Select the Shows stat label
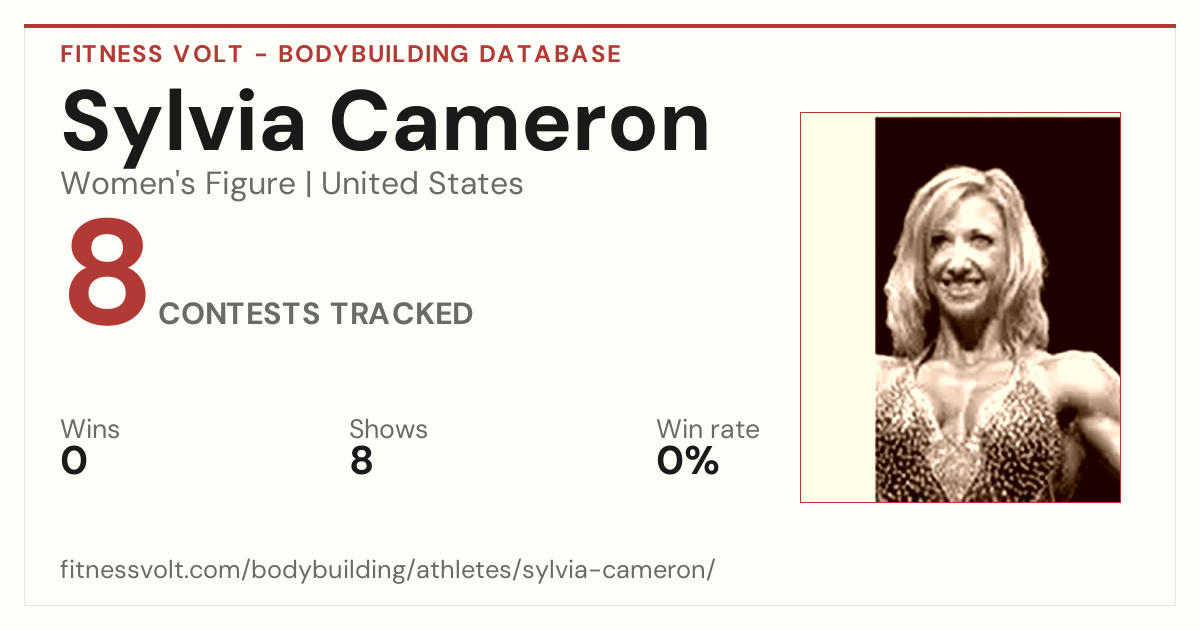This screenshot has height=630, width=1200. (x=388, y=430)
